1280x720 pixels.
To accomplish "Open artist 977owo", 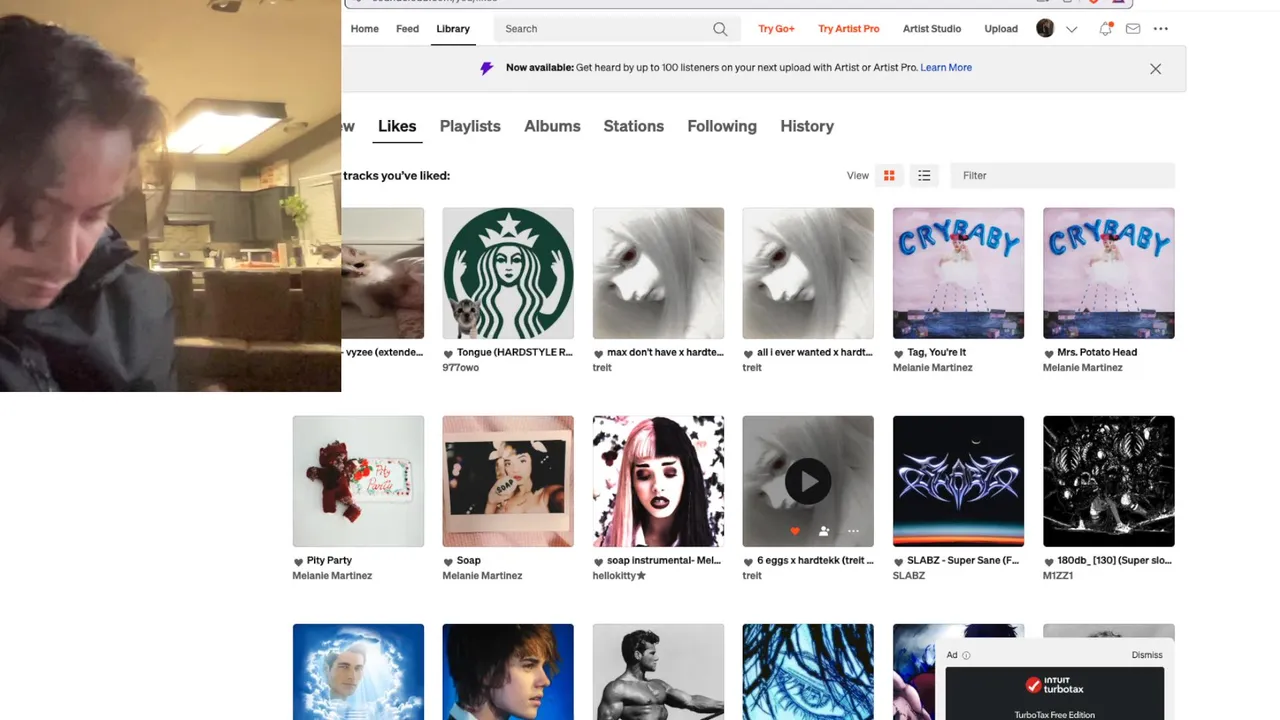I will click(x=461, y=368).
